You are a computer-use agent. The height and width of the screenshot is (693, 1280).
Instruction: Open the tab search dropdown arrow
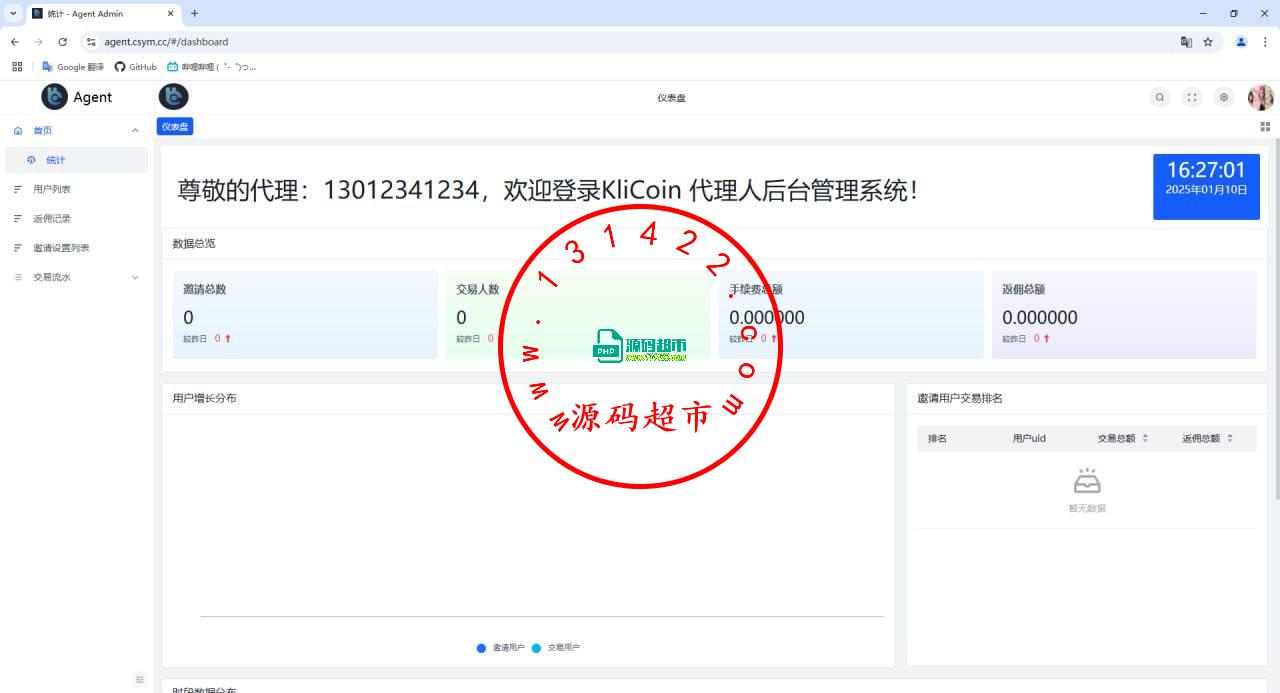(13, 13)
